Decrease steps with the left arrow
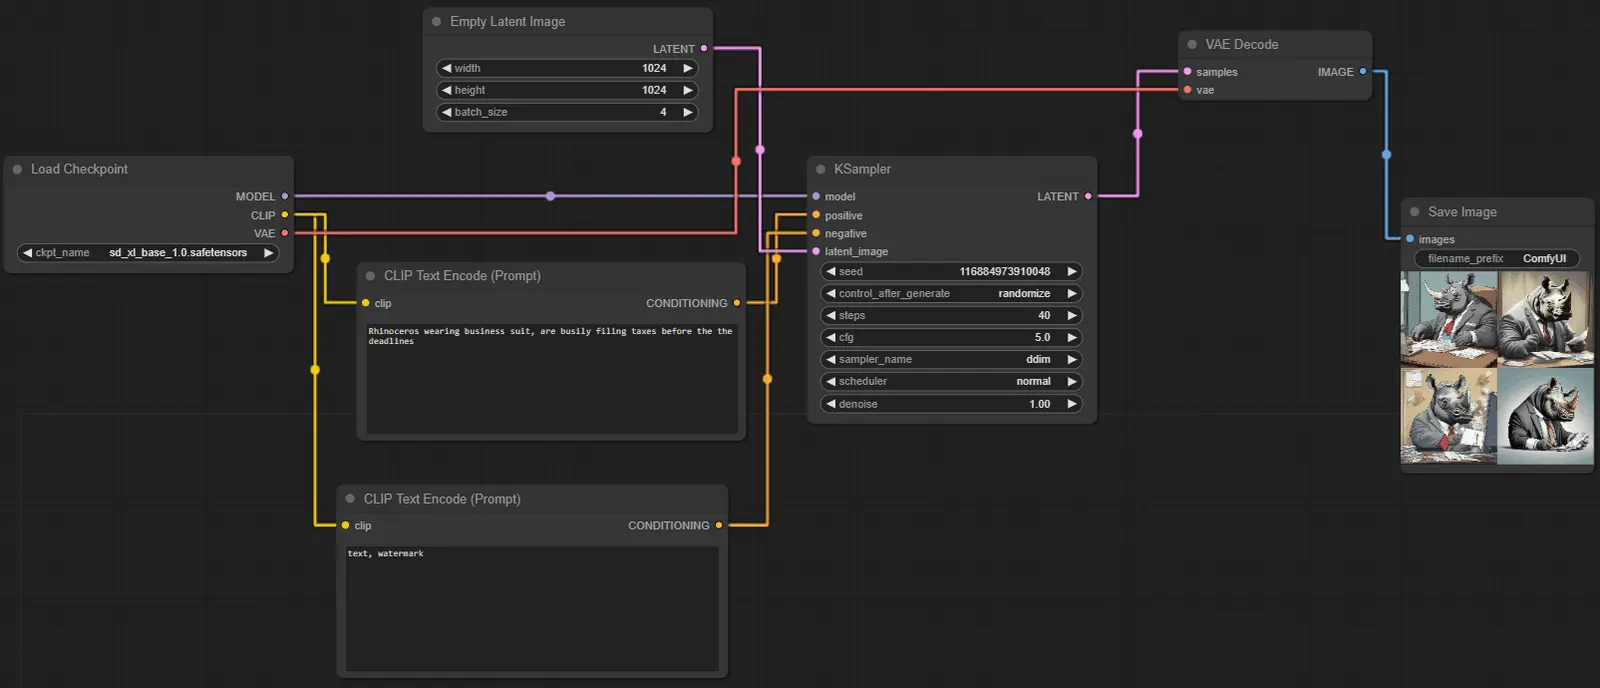 pyautogui.click(x=831, y=315)
